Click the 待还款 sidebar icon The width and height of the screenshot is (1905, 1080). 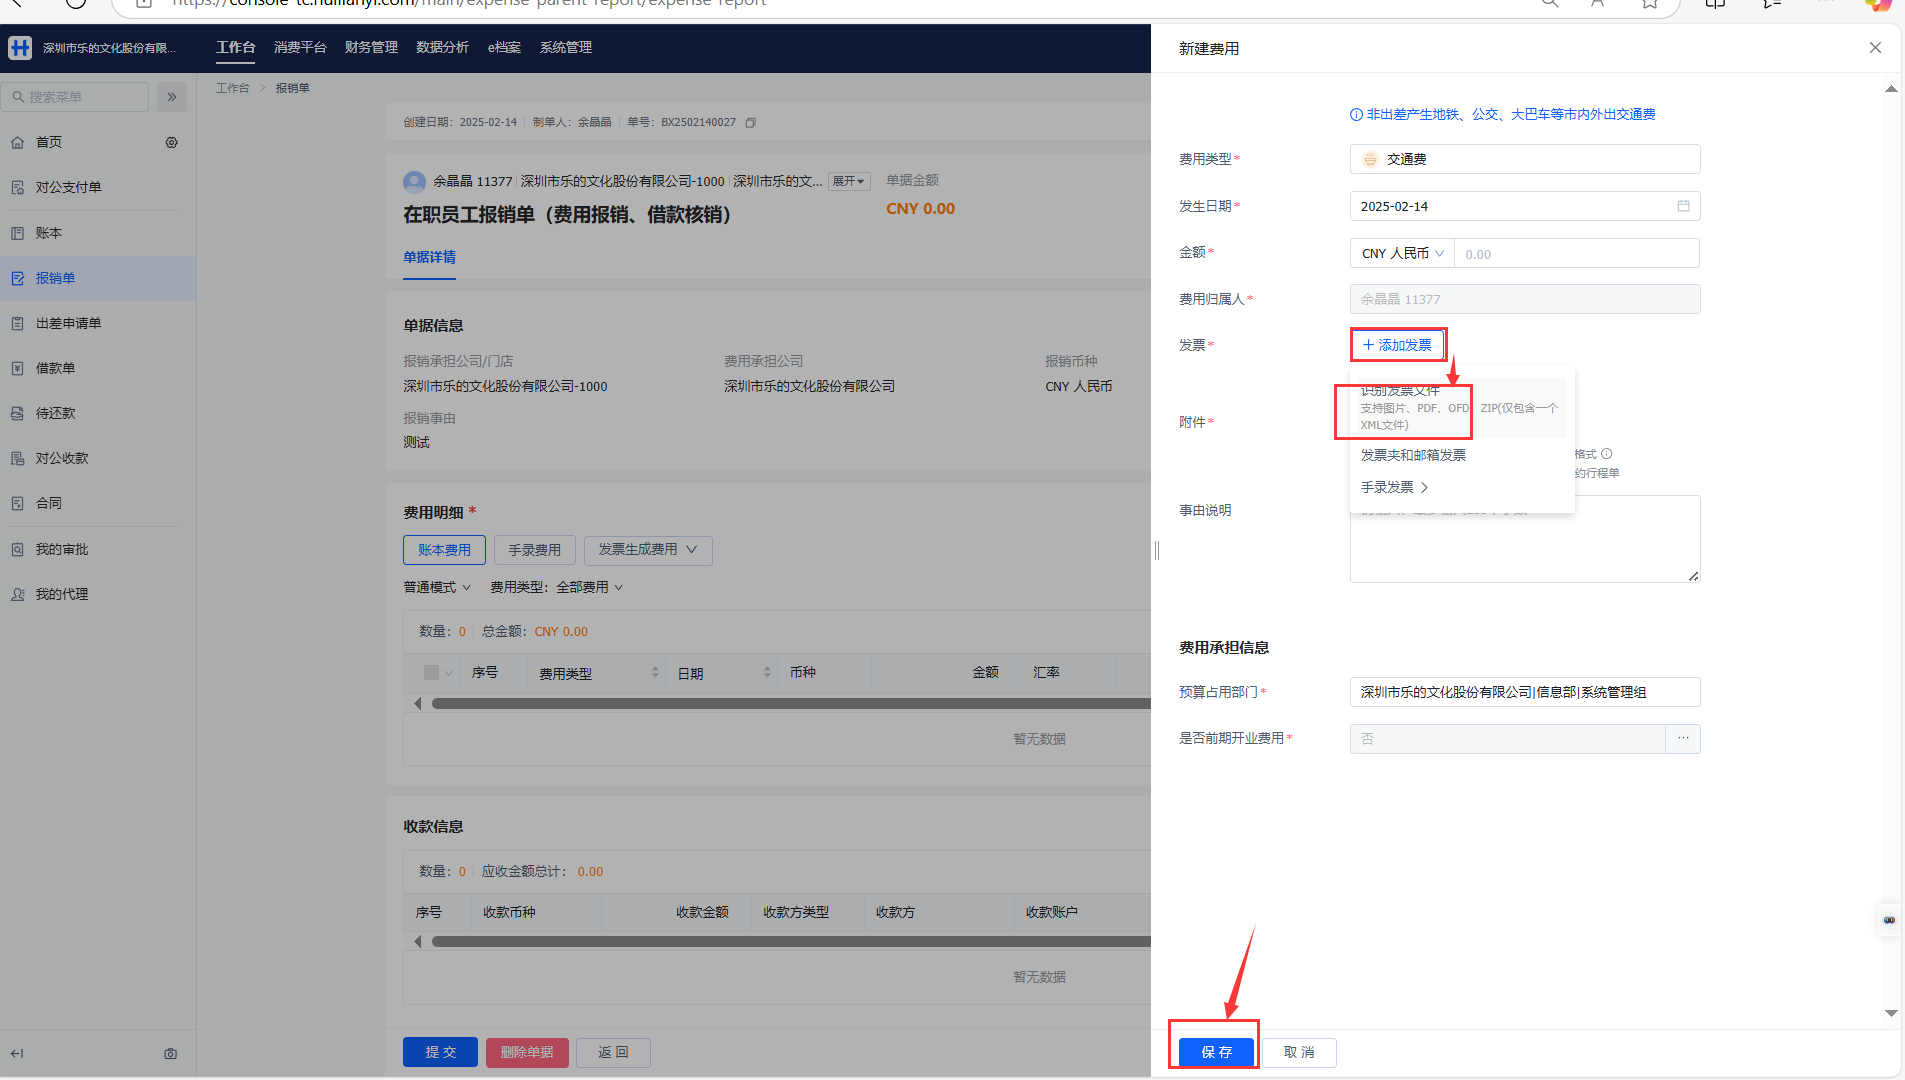[x=18, y=413]
